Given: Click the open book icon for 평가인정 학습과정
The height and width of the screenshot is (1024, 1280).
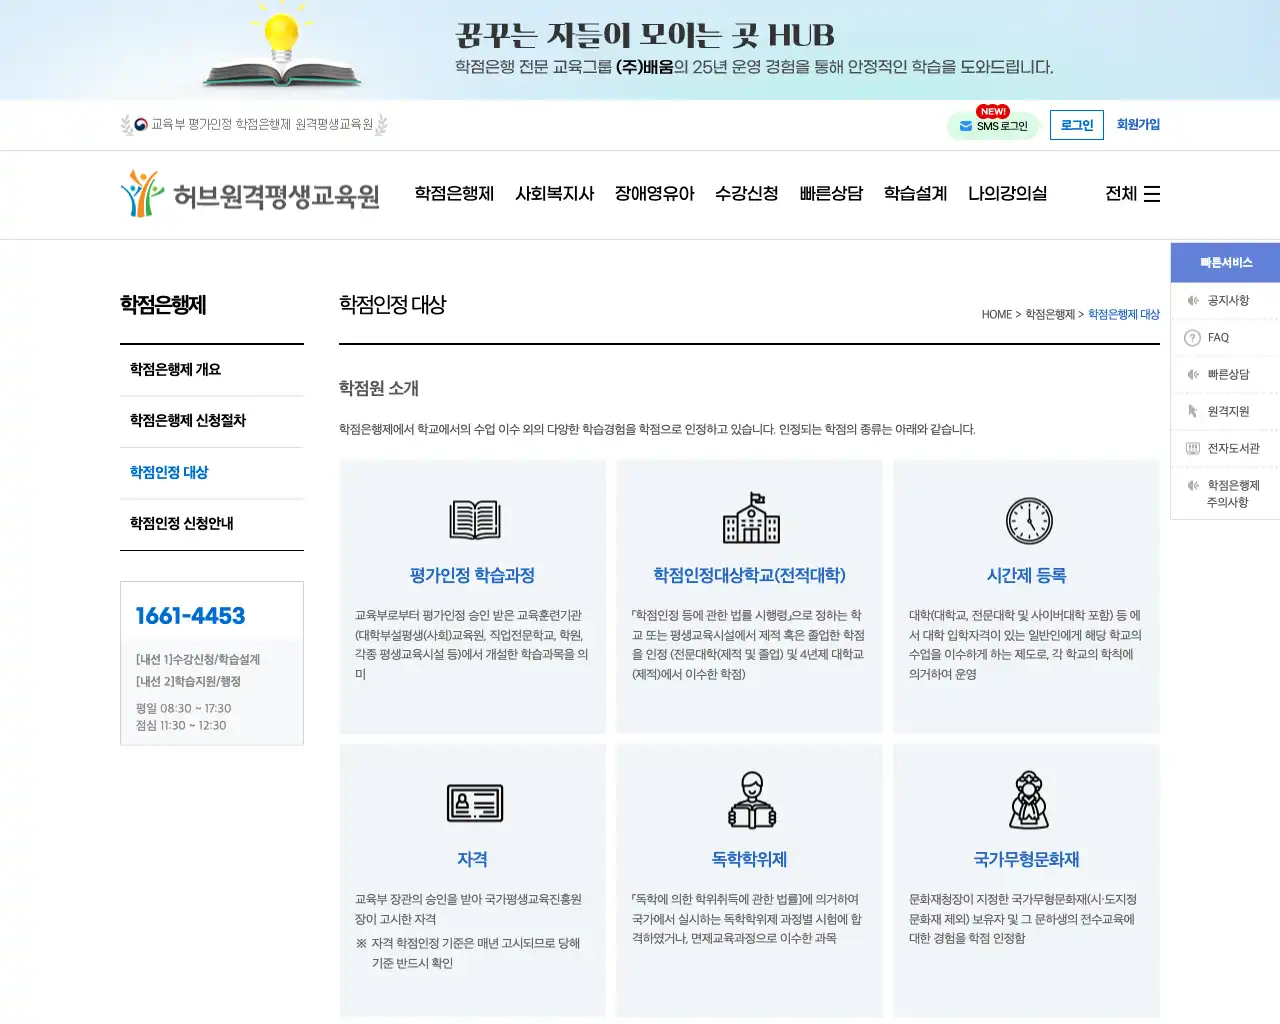Looking at the screenshot, I should [475, 520].
